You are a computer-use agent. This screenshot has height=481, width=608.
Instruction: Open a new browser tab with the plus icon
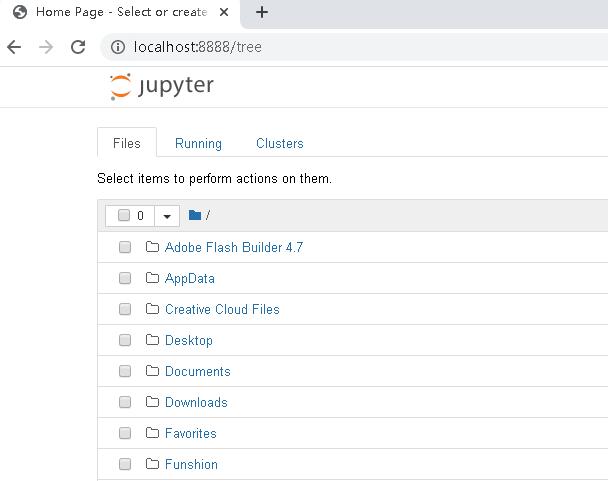262,12
